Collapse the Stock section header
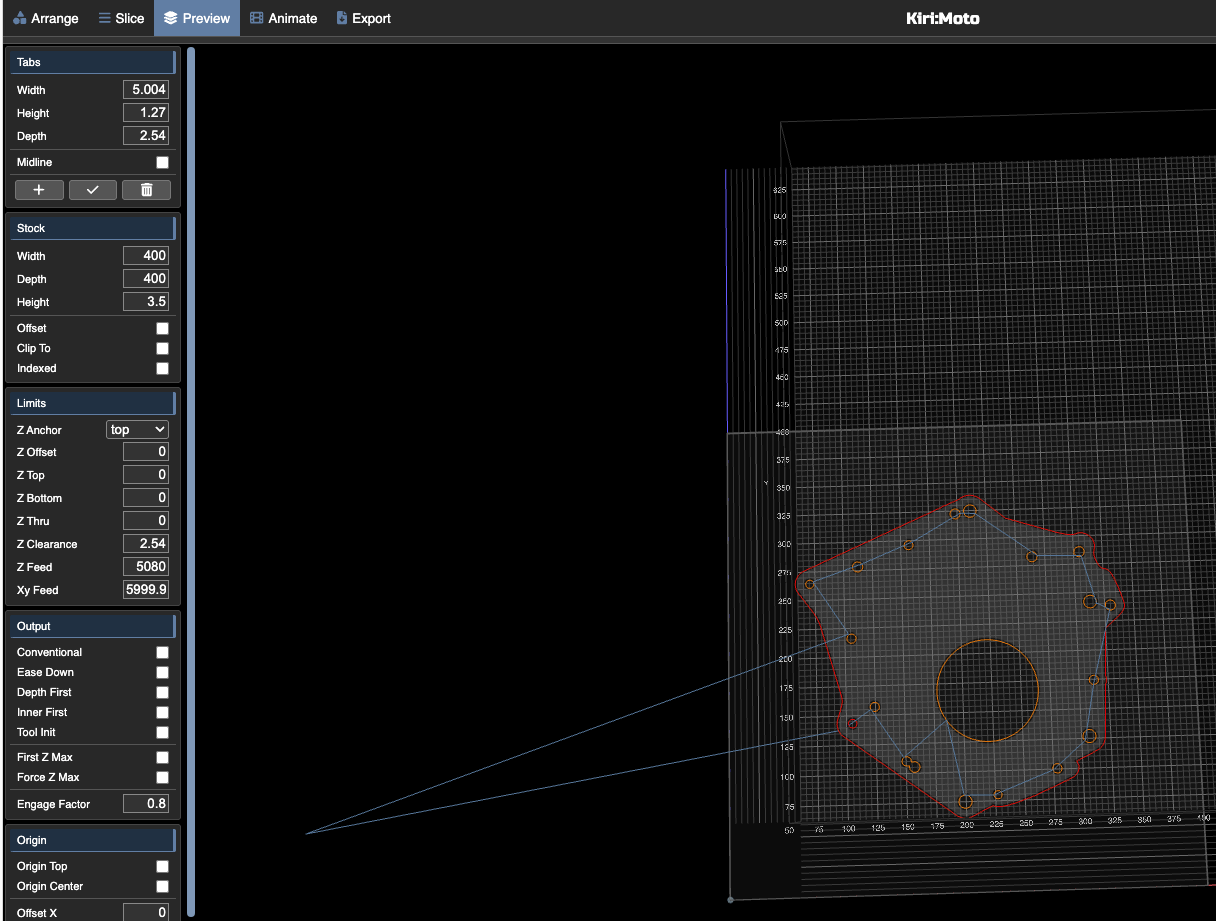 (x=92, y=228)
